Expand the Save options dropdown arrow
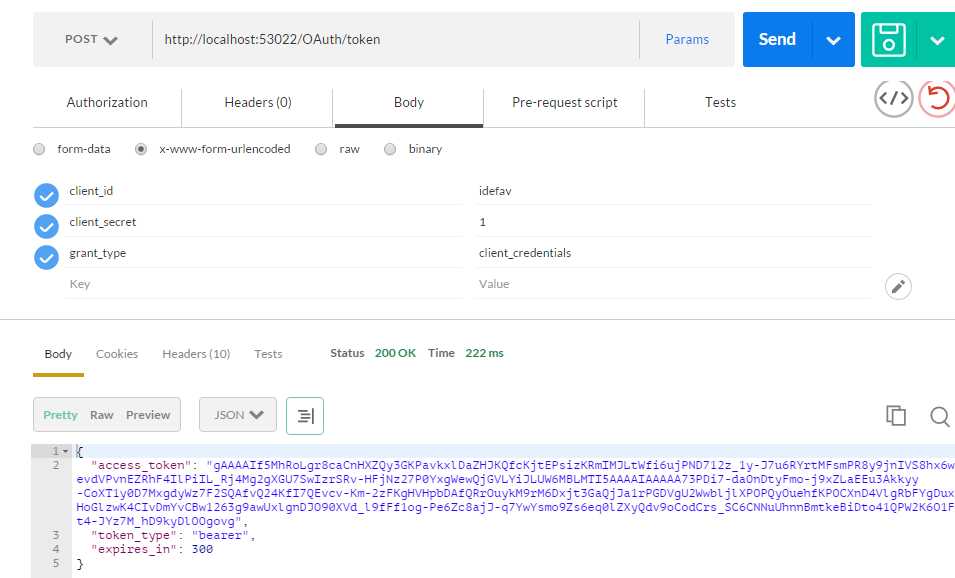Image resolution: width=955 pixels, height=578 pixels. point(937,40)
